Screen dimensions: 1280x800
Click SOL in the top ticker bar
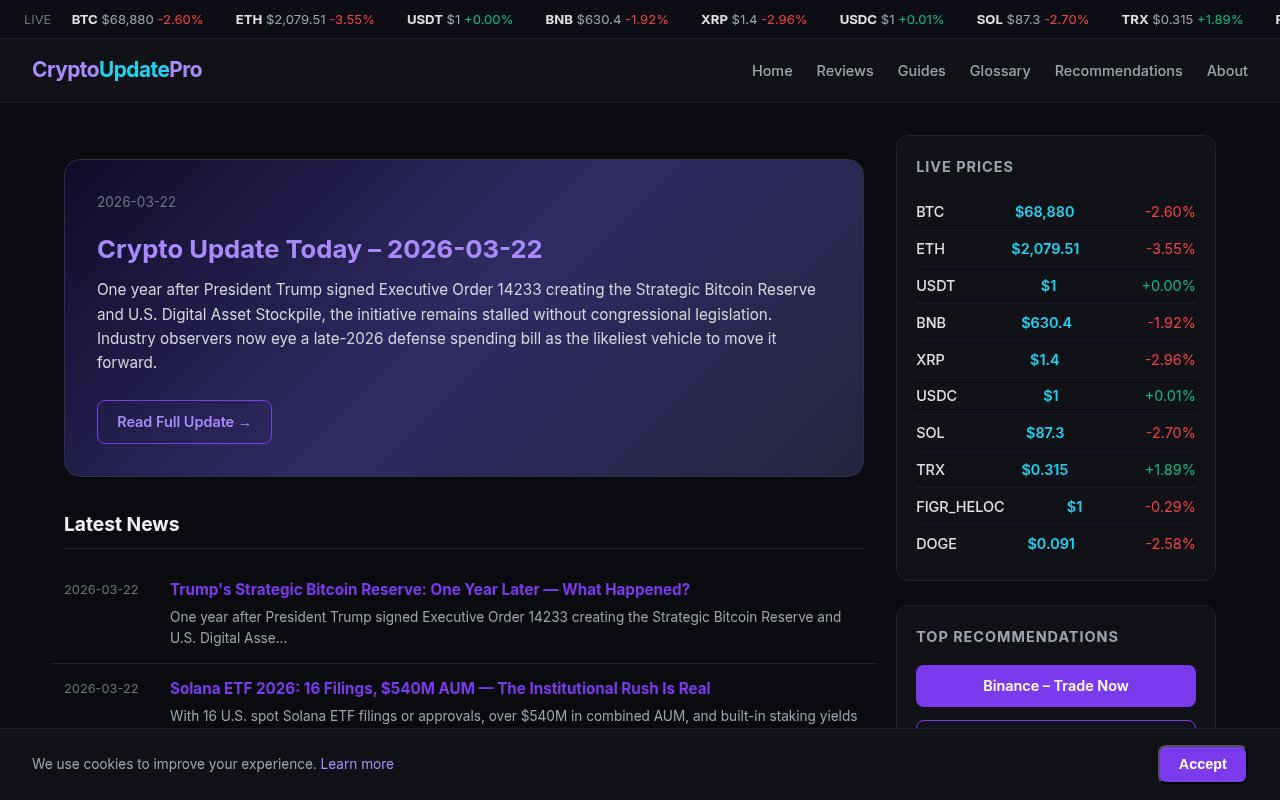tap(1032, 19)
